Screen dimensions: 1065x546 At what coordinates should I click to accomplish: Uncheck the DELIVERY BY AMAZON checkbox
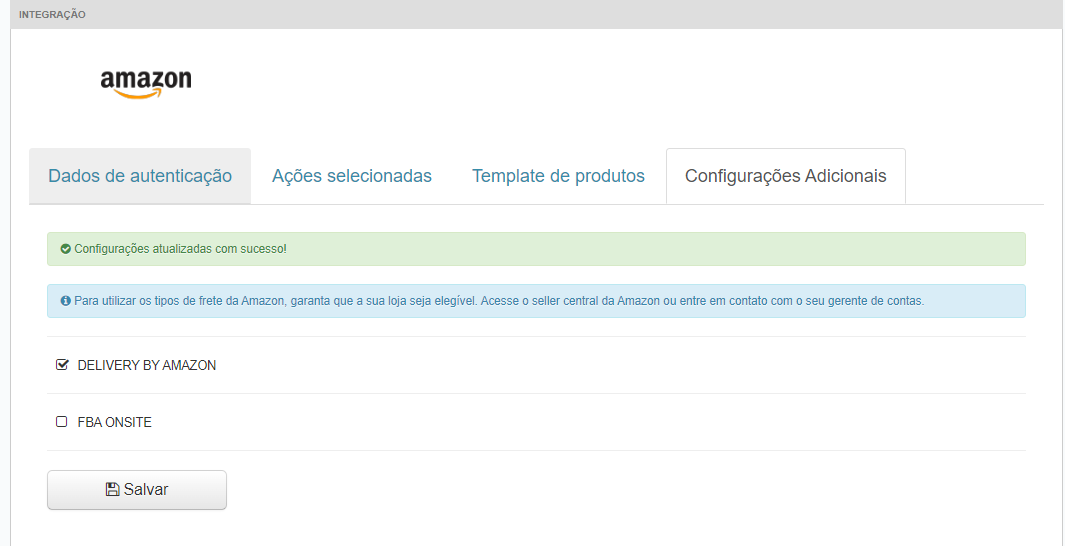click(62, 365)
